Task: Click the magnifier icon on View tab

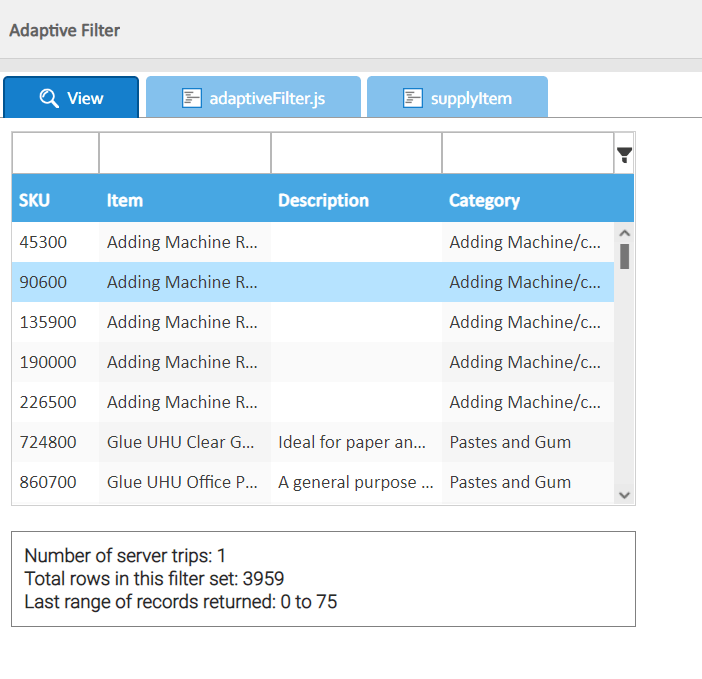Action: 49,98
